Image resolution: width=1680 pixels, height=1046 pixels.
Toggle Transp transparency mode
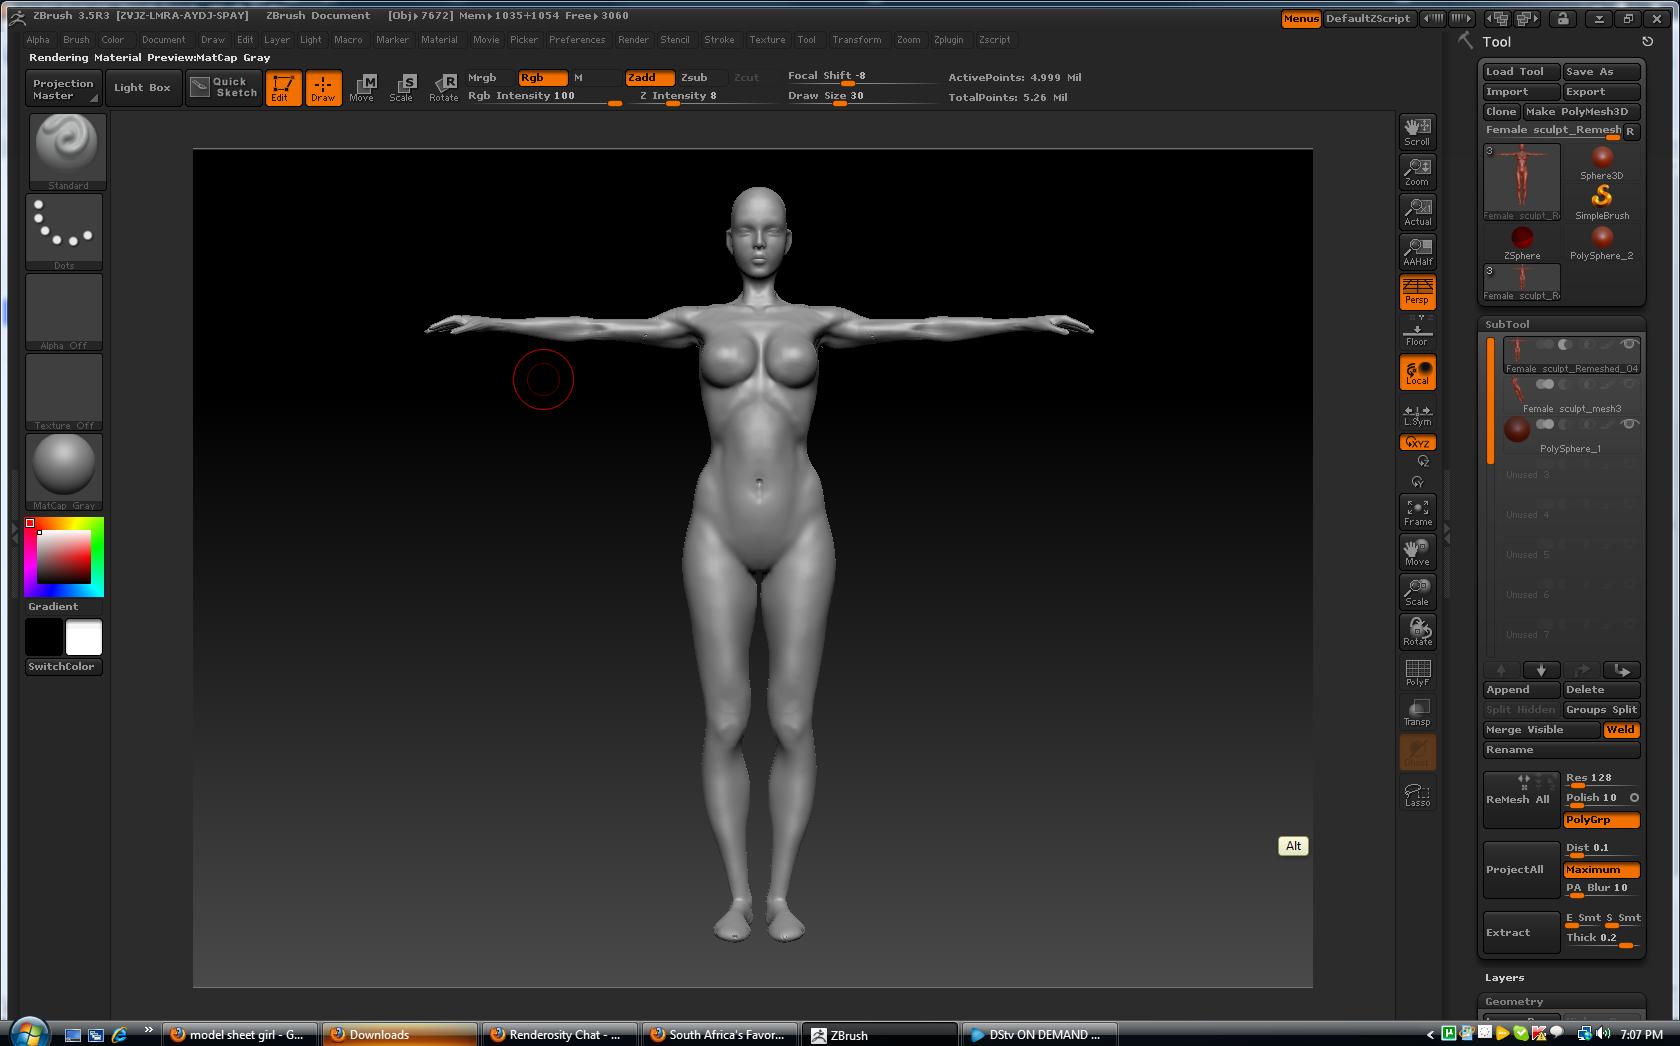coord(1417,711)
